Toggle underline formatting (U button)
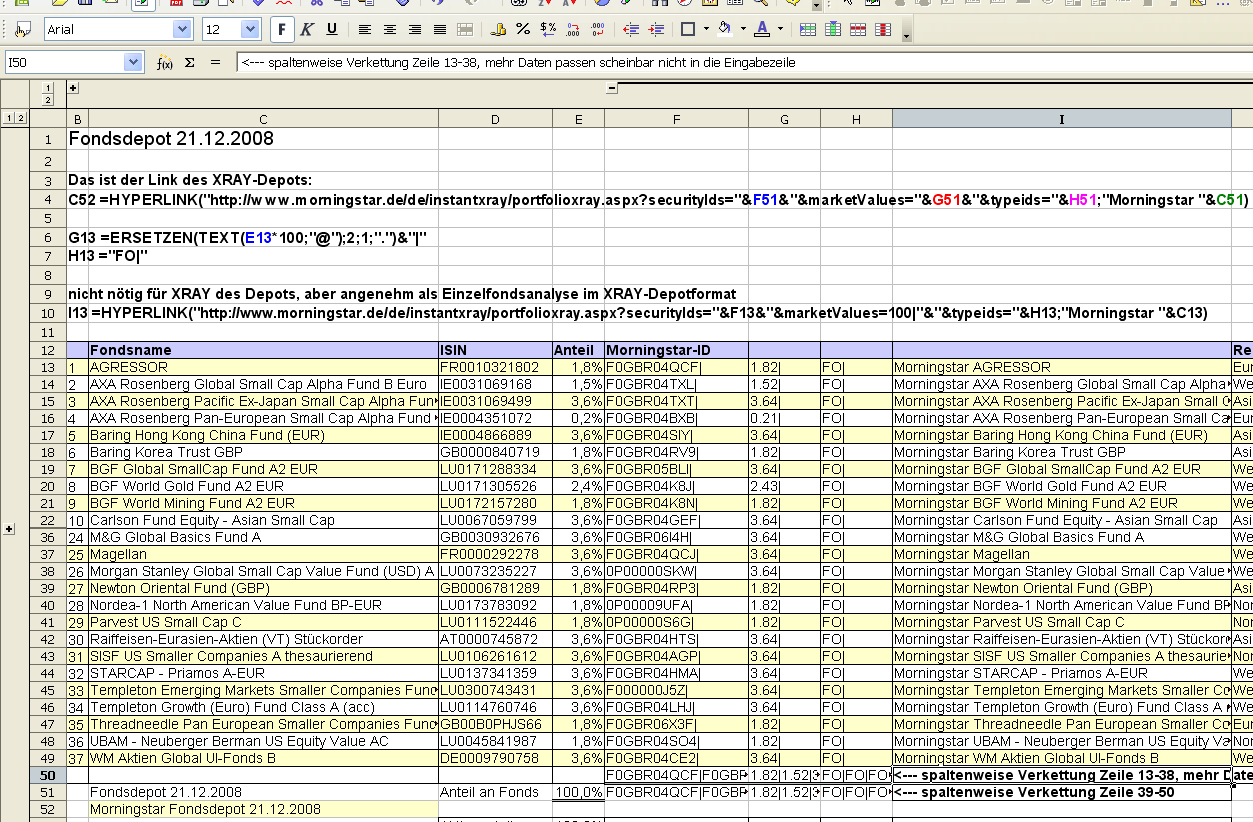1253x822 pixels. pos(332,30)
